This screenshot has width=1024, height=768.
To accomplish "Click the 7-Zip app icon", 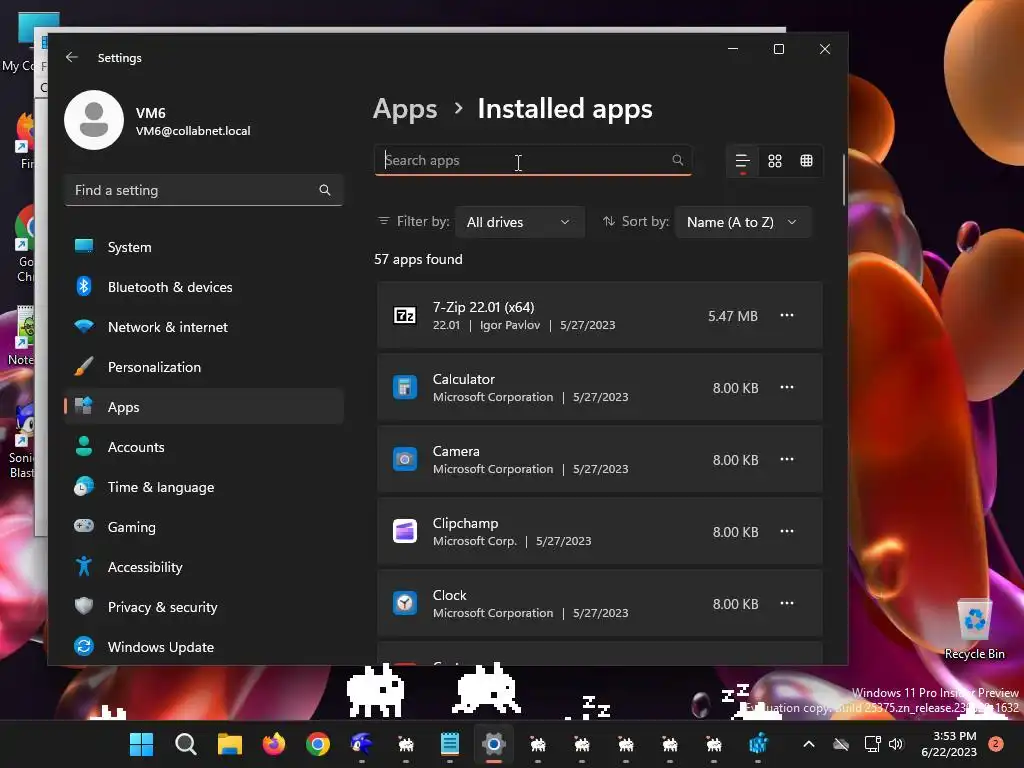I will click(x=405, y=315).
